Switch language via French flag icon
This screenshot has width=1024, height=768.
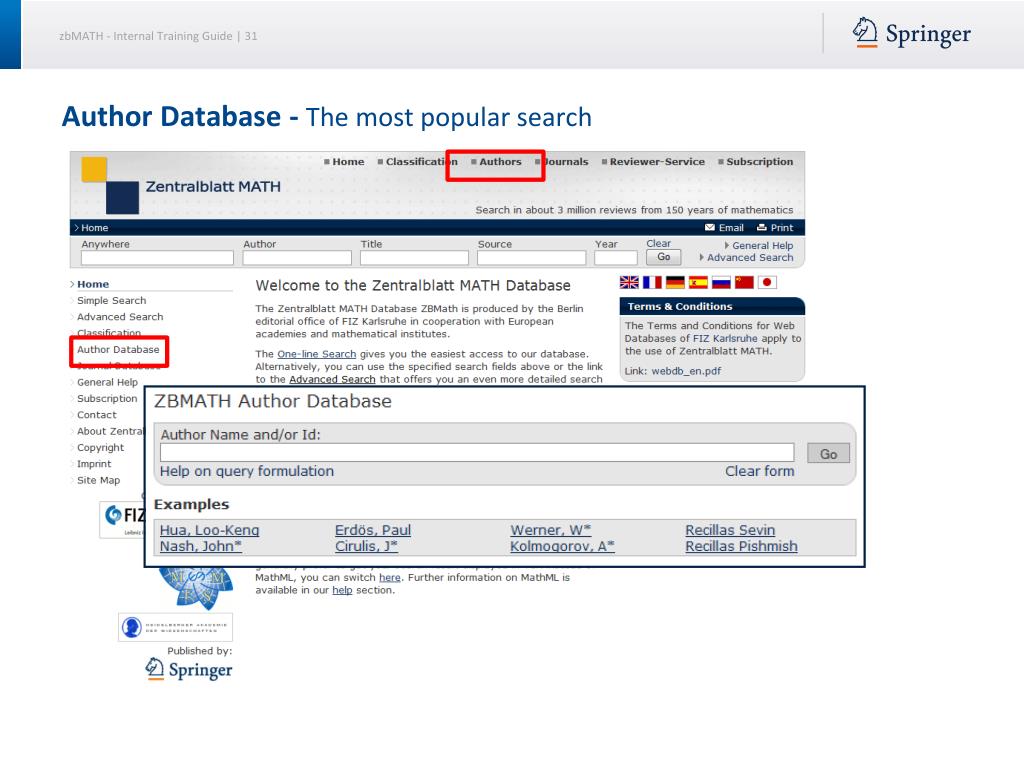652,282
